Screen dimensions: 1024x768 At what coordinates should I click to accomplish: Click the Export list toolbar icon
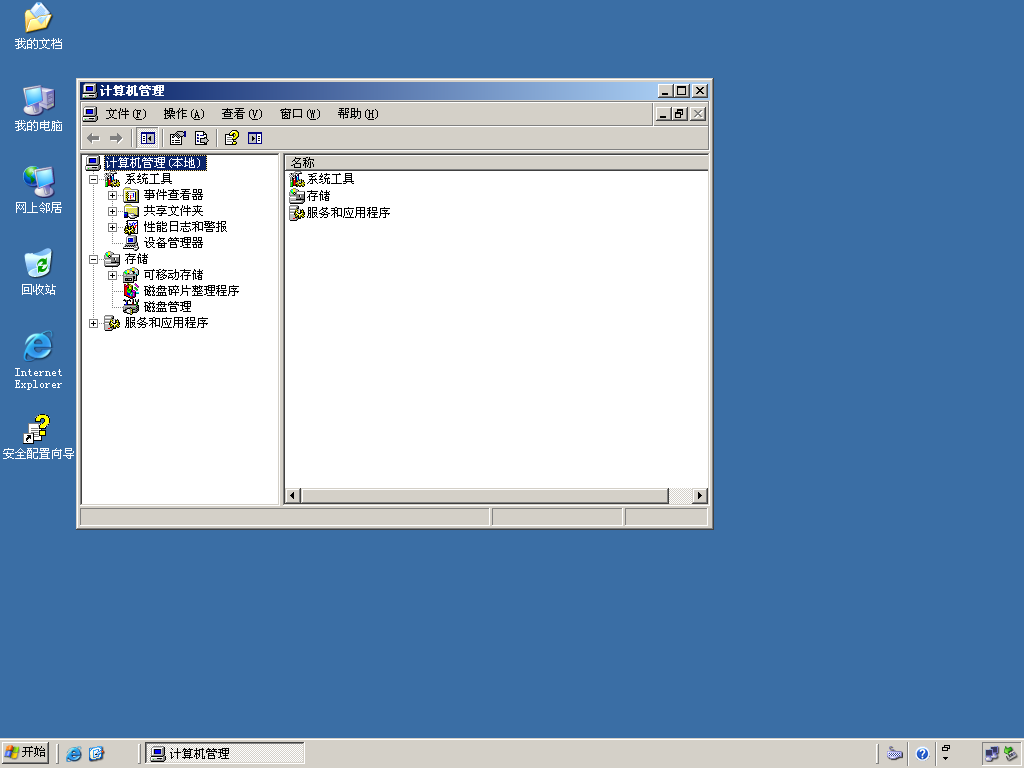[x=201, y=138]
